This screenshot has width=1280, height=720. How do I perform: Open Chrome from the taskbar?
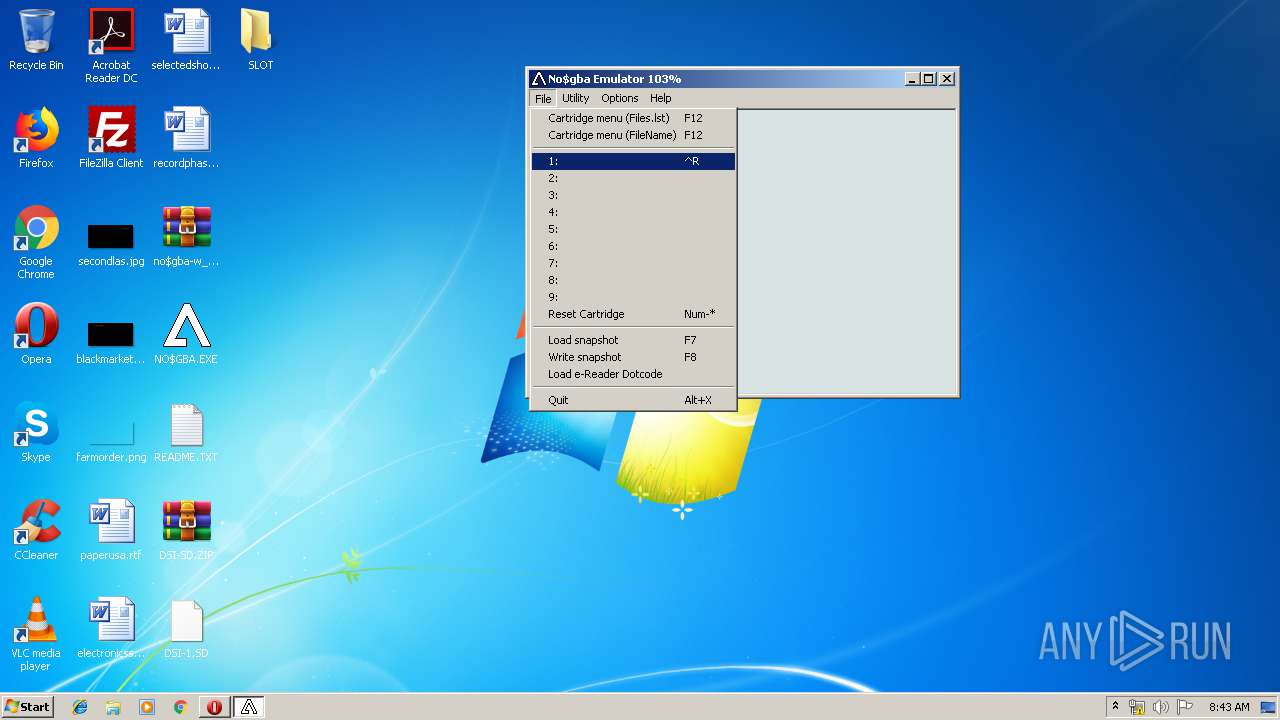pyautogui.click(x=180, y=707)
